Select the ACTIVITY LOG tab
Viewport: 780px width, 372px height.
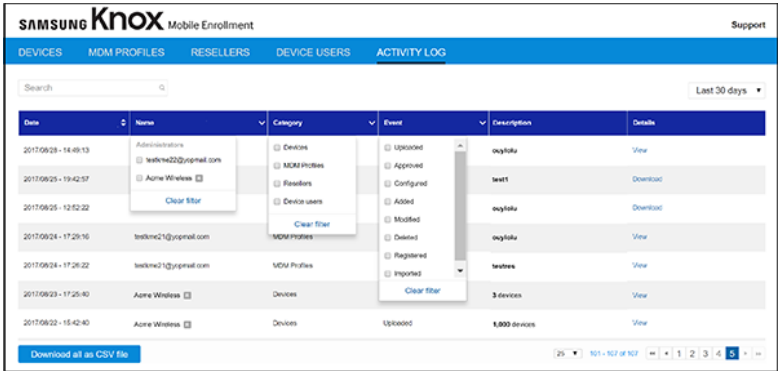411,52
